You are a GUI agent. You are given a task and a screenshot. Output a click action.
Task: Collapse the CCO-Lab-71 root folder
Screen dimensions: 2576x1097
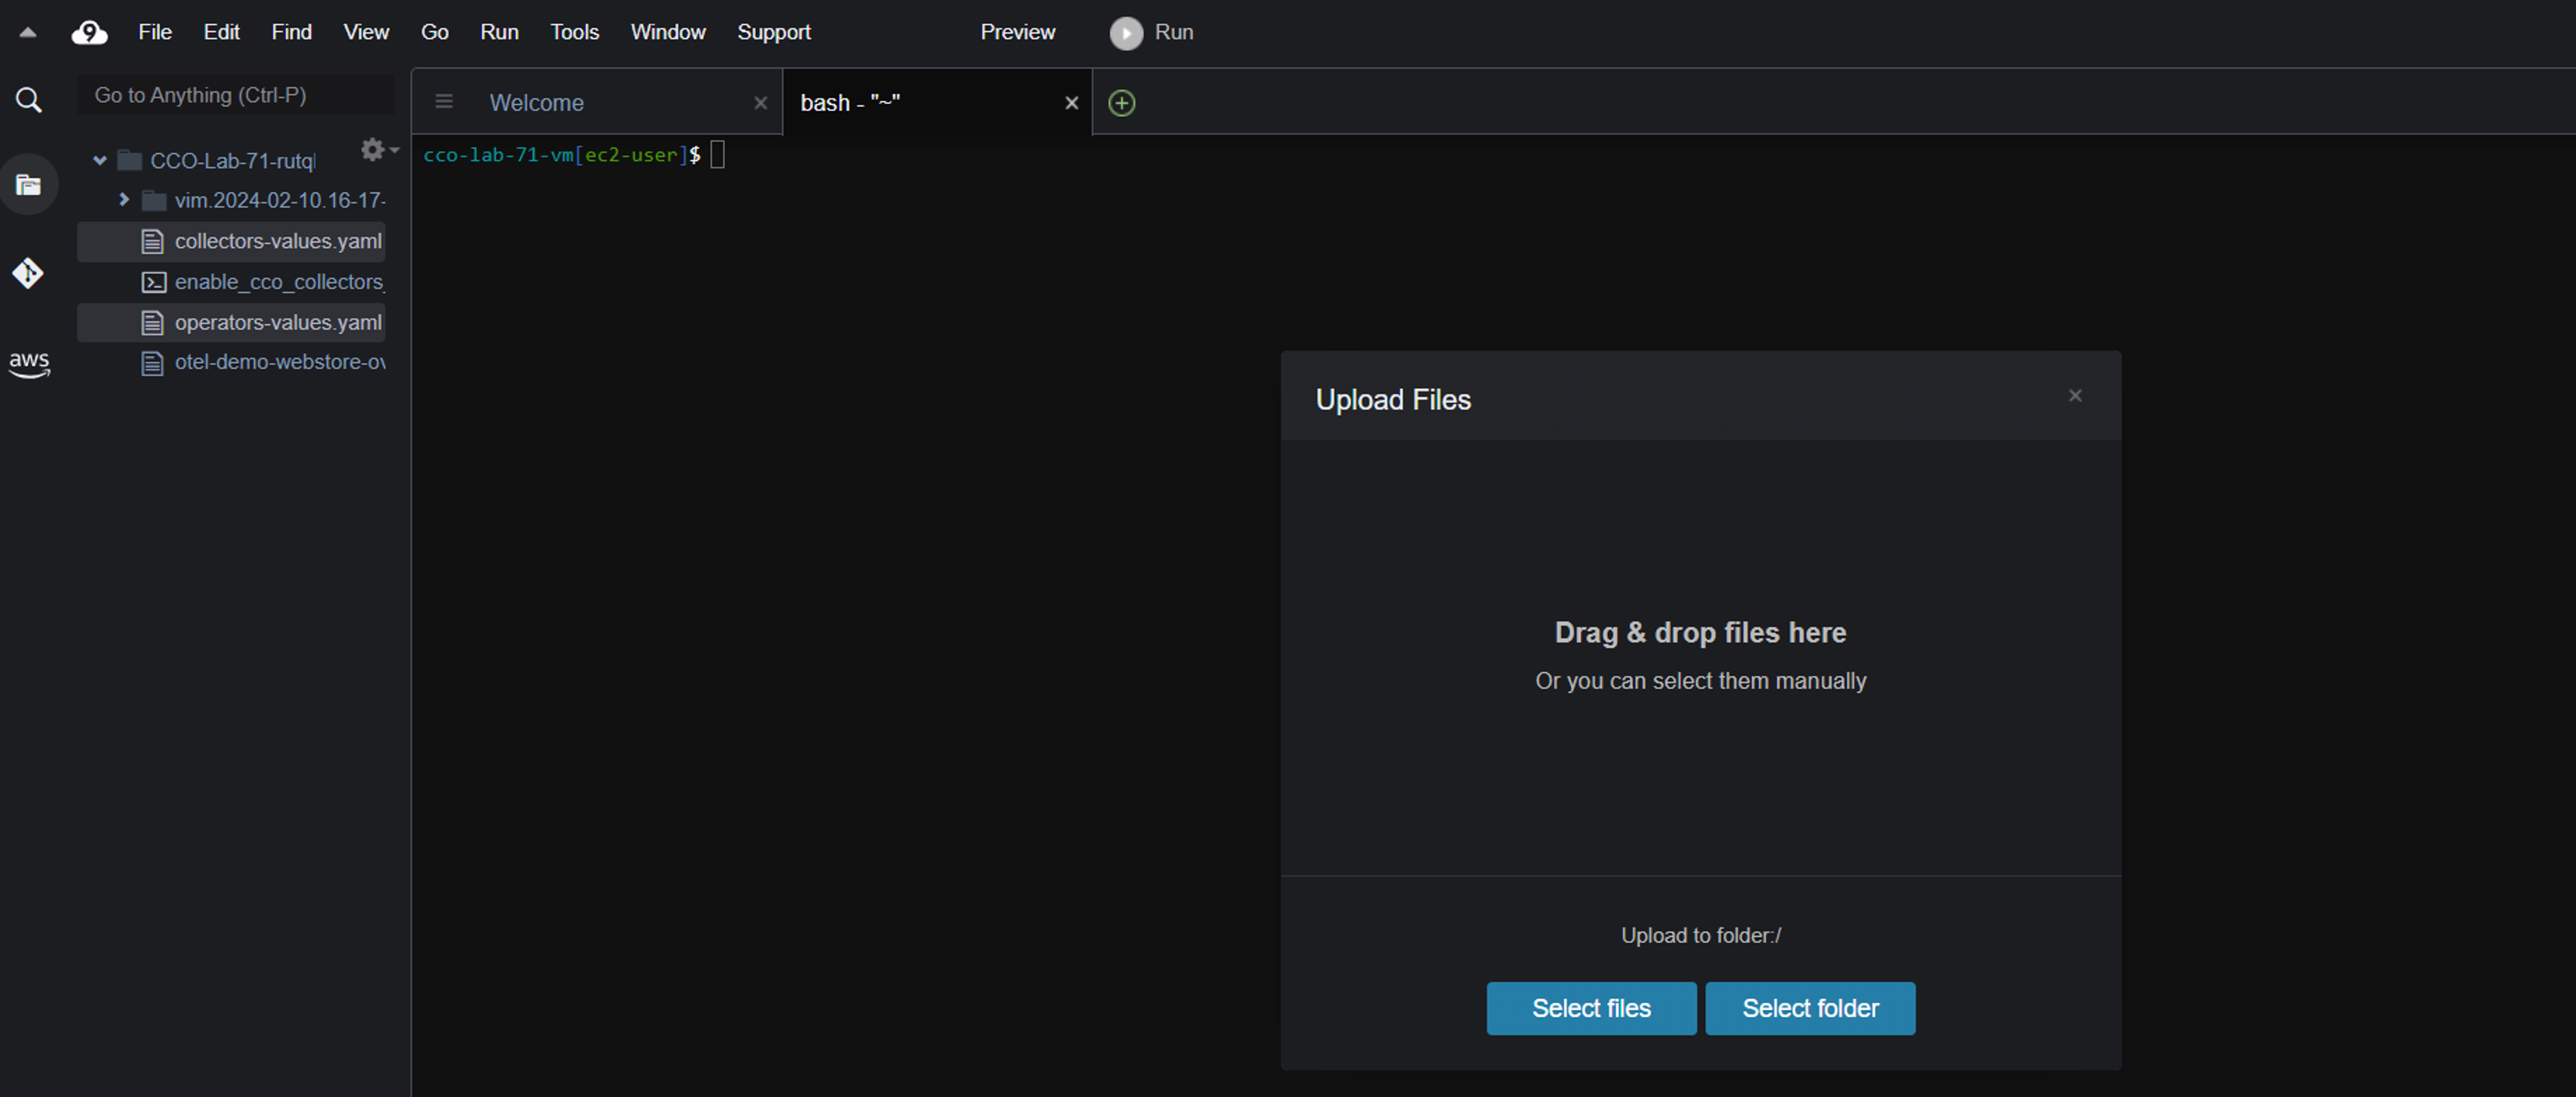pos(99,160)
